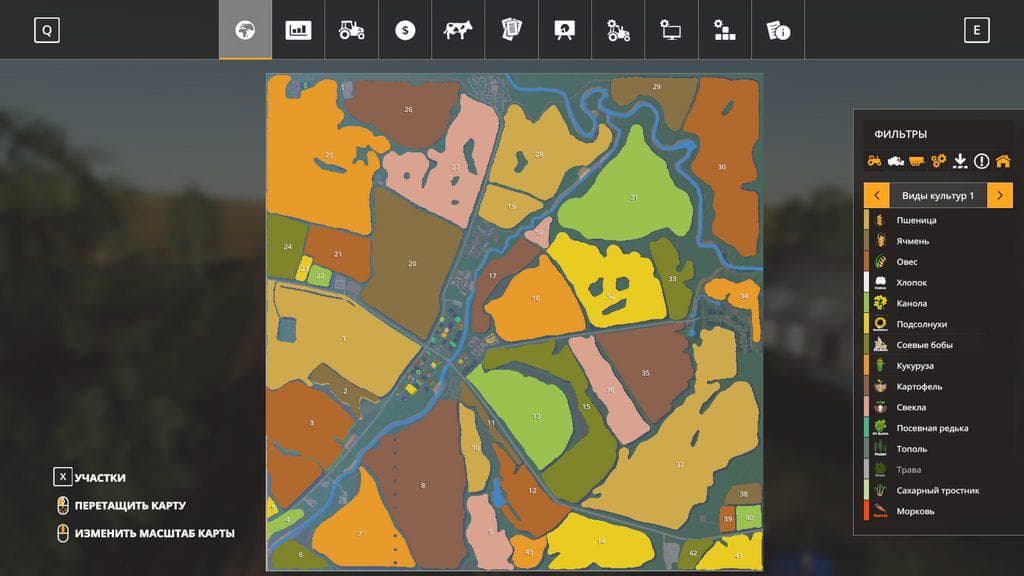Open the prices statistics chart tab
This screenshot has width=1024, height=576.
pyautogui.click(x=298, y=29)
